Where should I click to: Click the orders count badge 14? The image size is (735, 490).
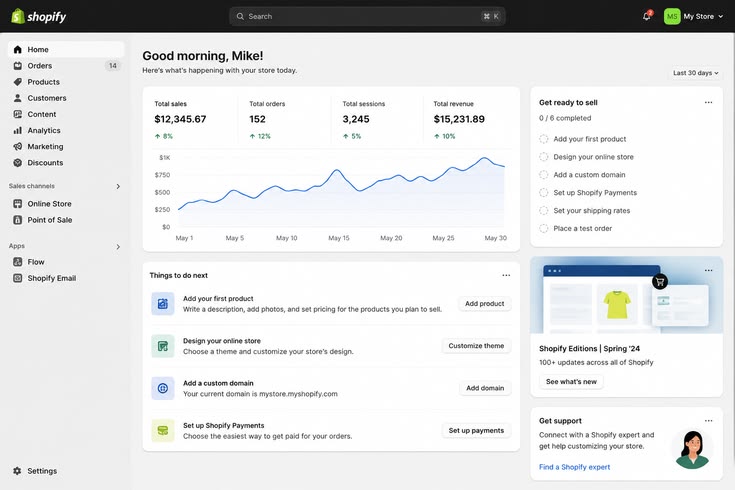113,66
